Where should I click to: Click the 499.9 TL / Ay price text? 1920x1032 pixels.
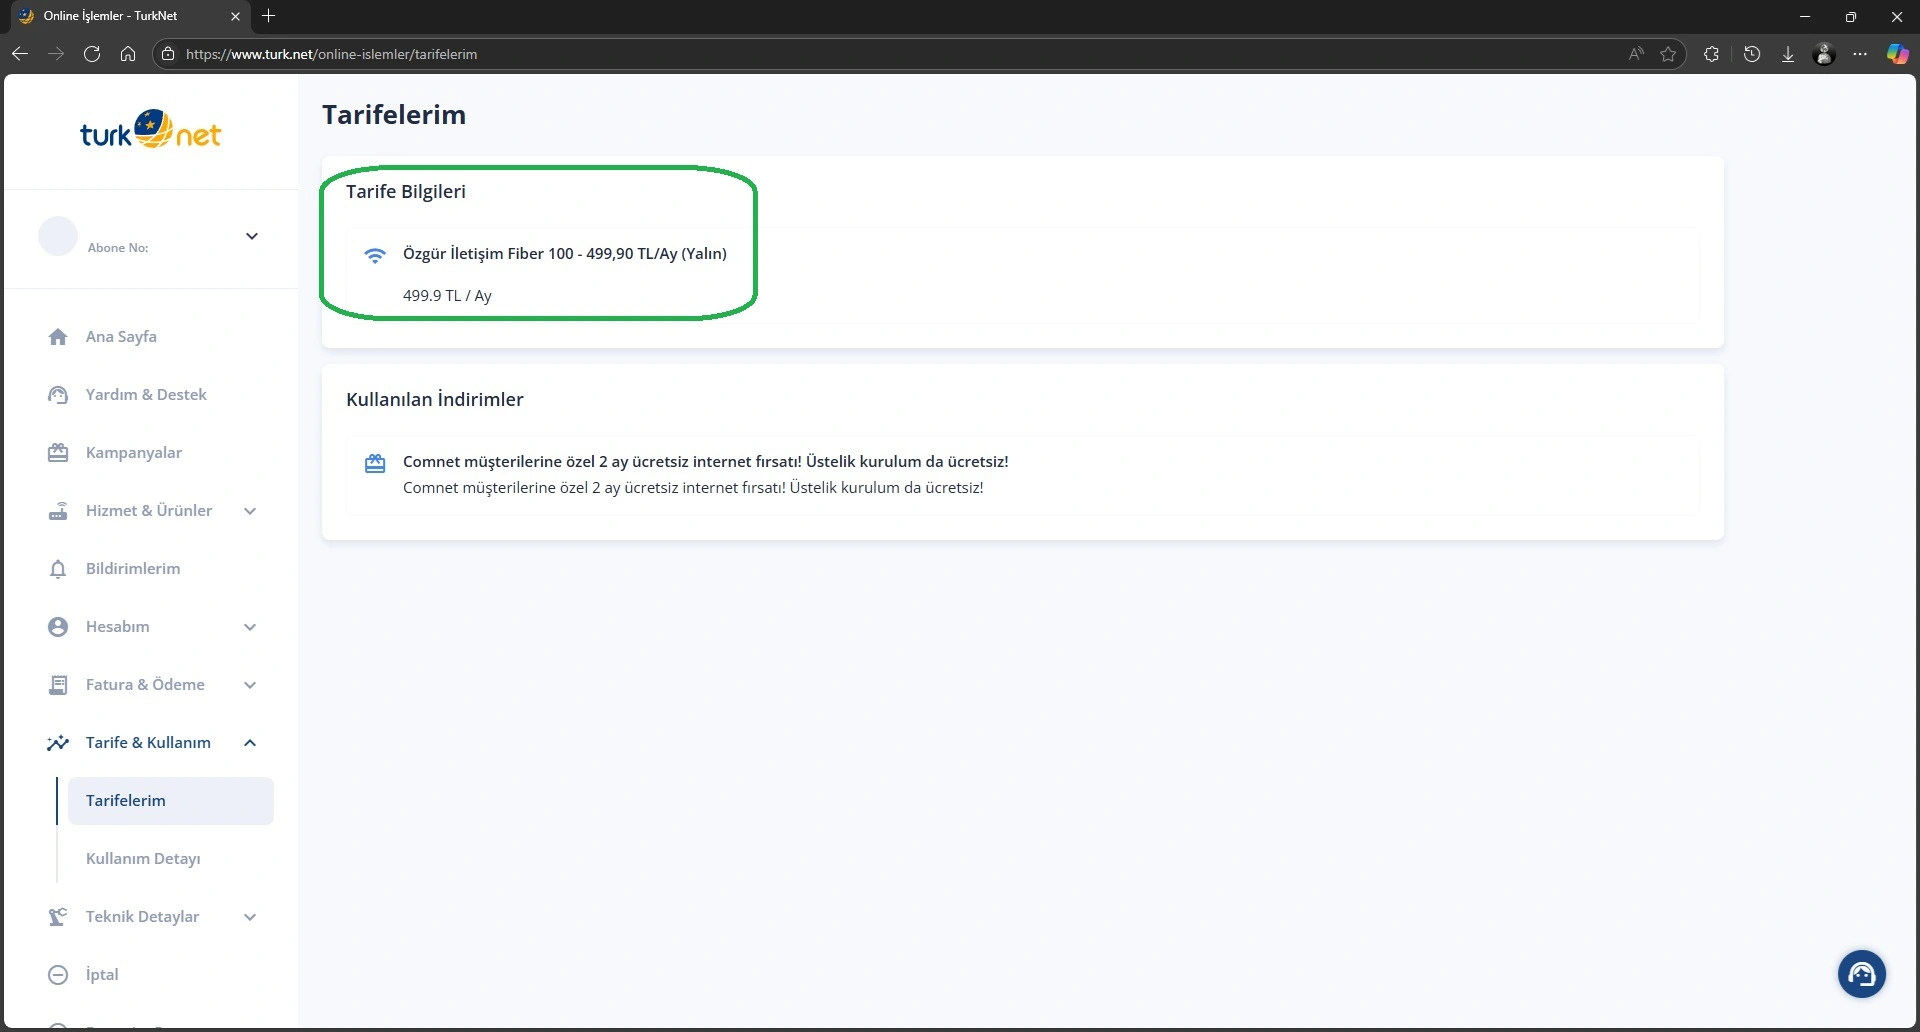447,296
